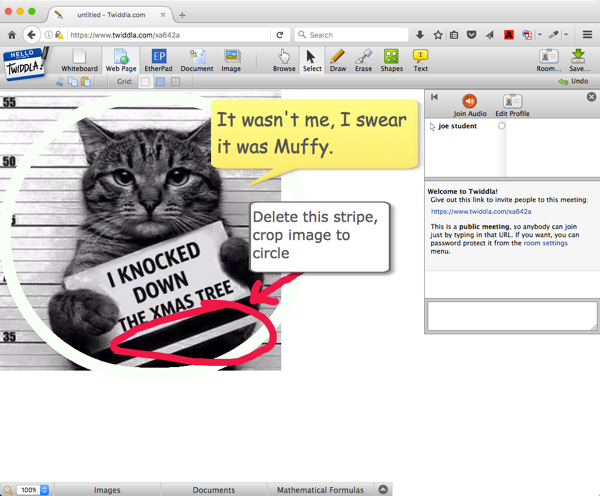Open dropdown arrow beside eyedropper icon
Screen dimensions: 600x496
tap(566, 35)
